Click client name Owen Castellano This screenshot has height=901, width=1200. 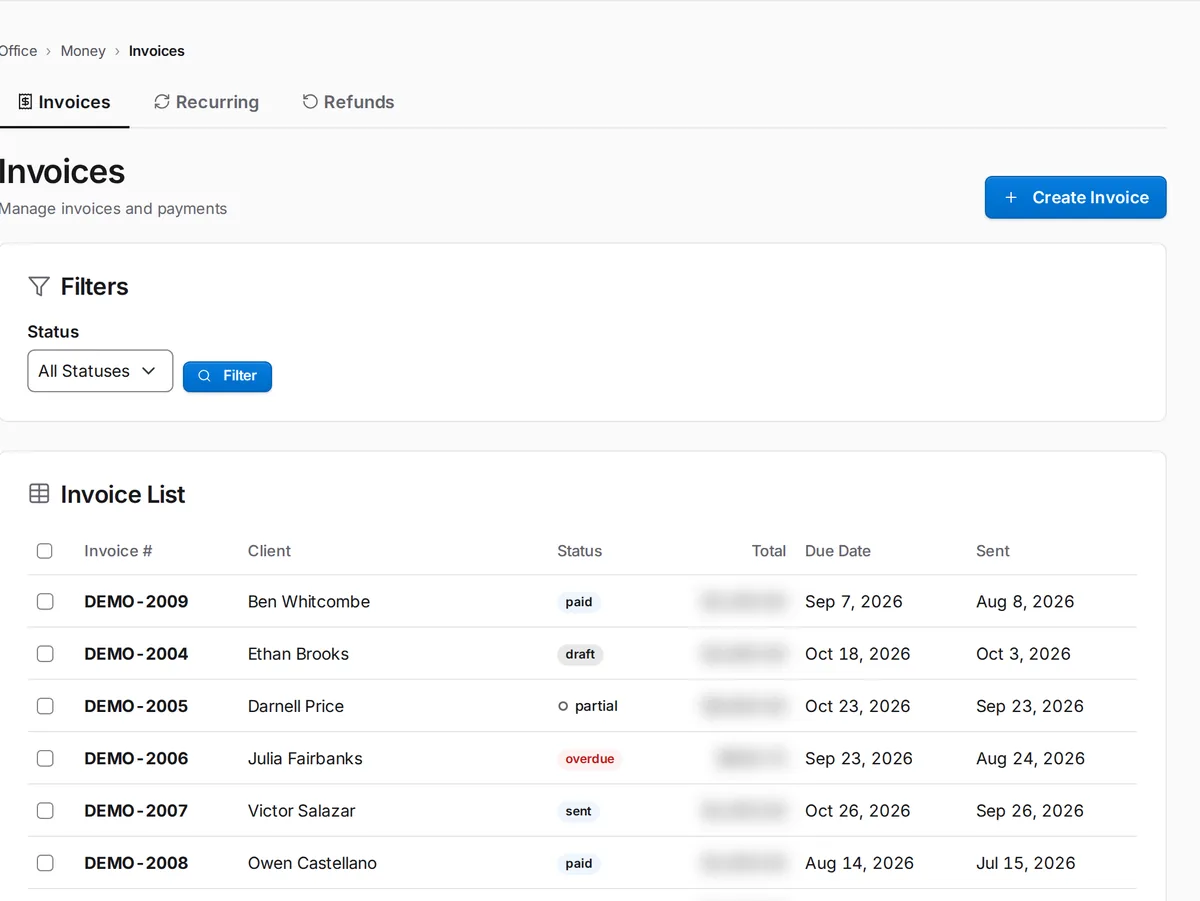click(312, 863)
